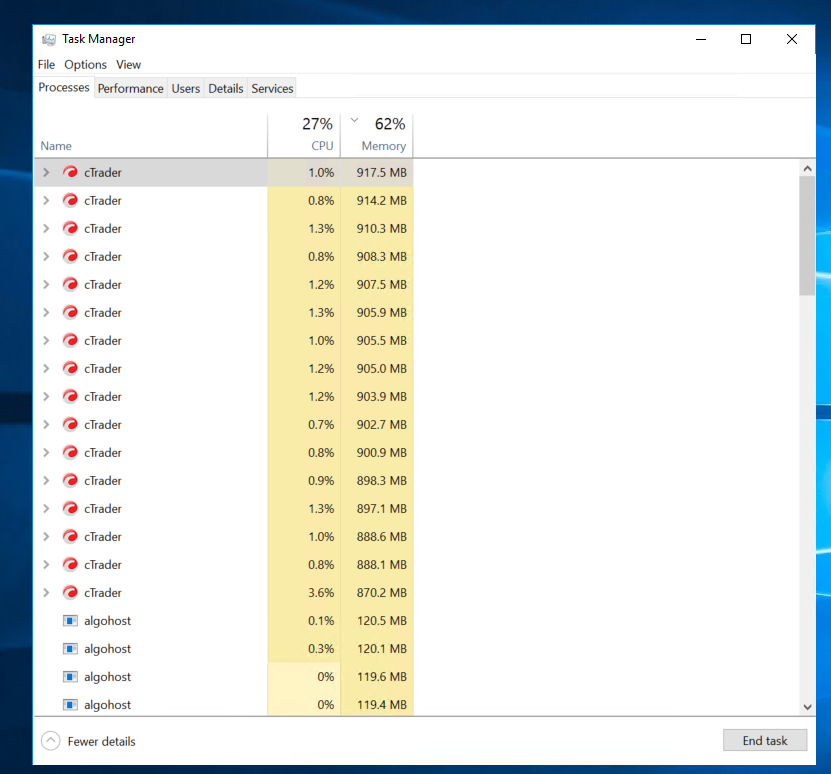Expand the cTrader process using 903.9 MB
The height and width of the screenshot is (774, 831).
pos(46,397)
